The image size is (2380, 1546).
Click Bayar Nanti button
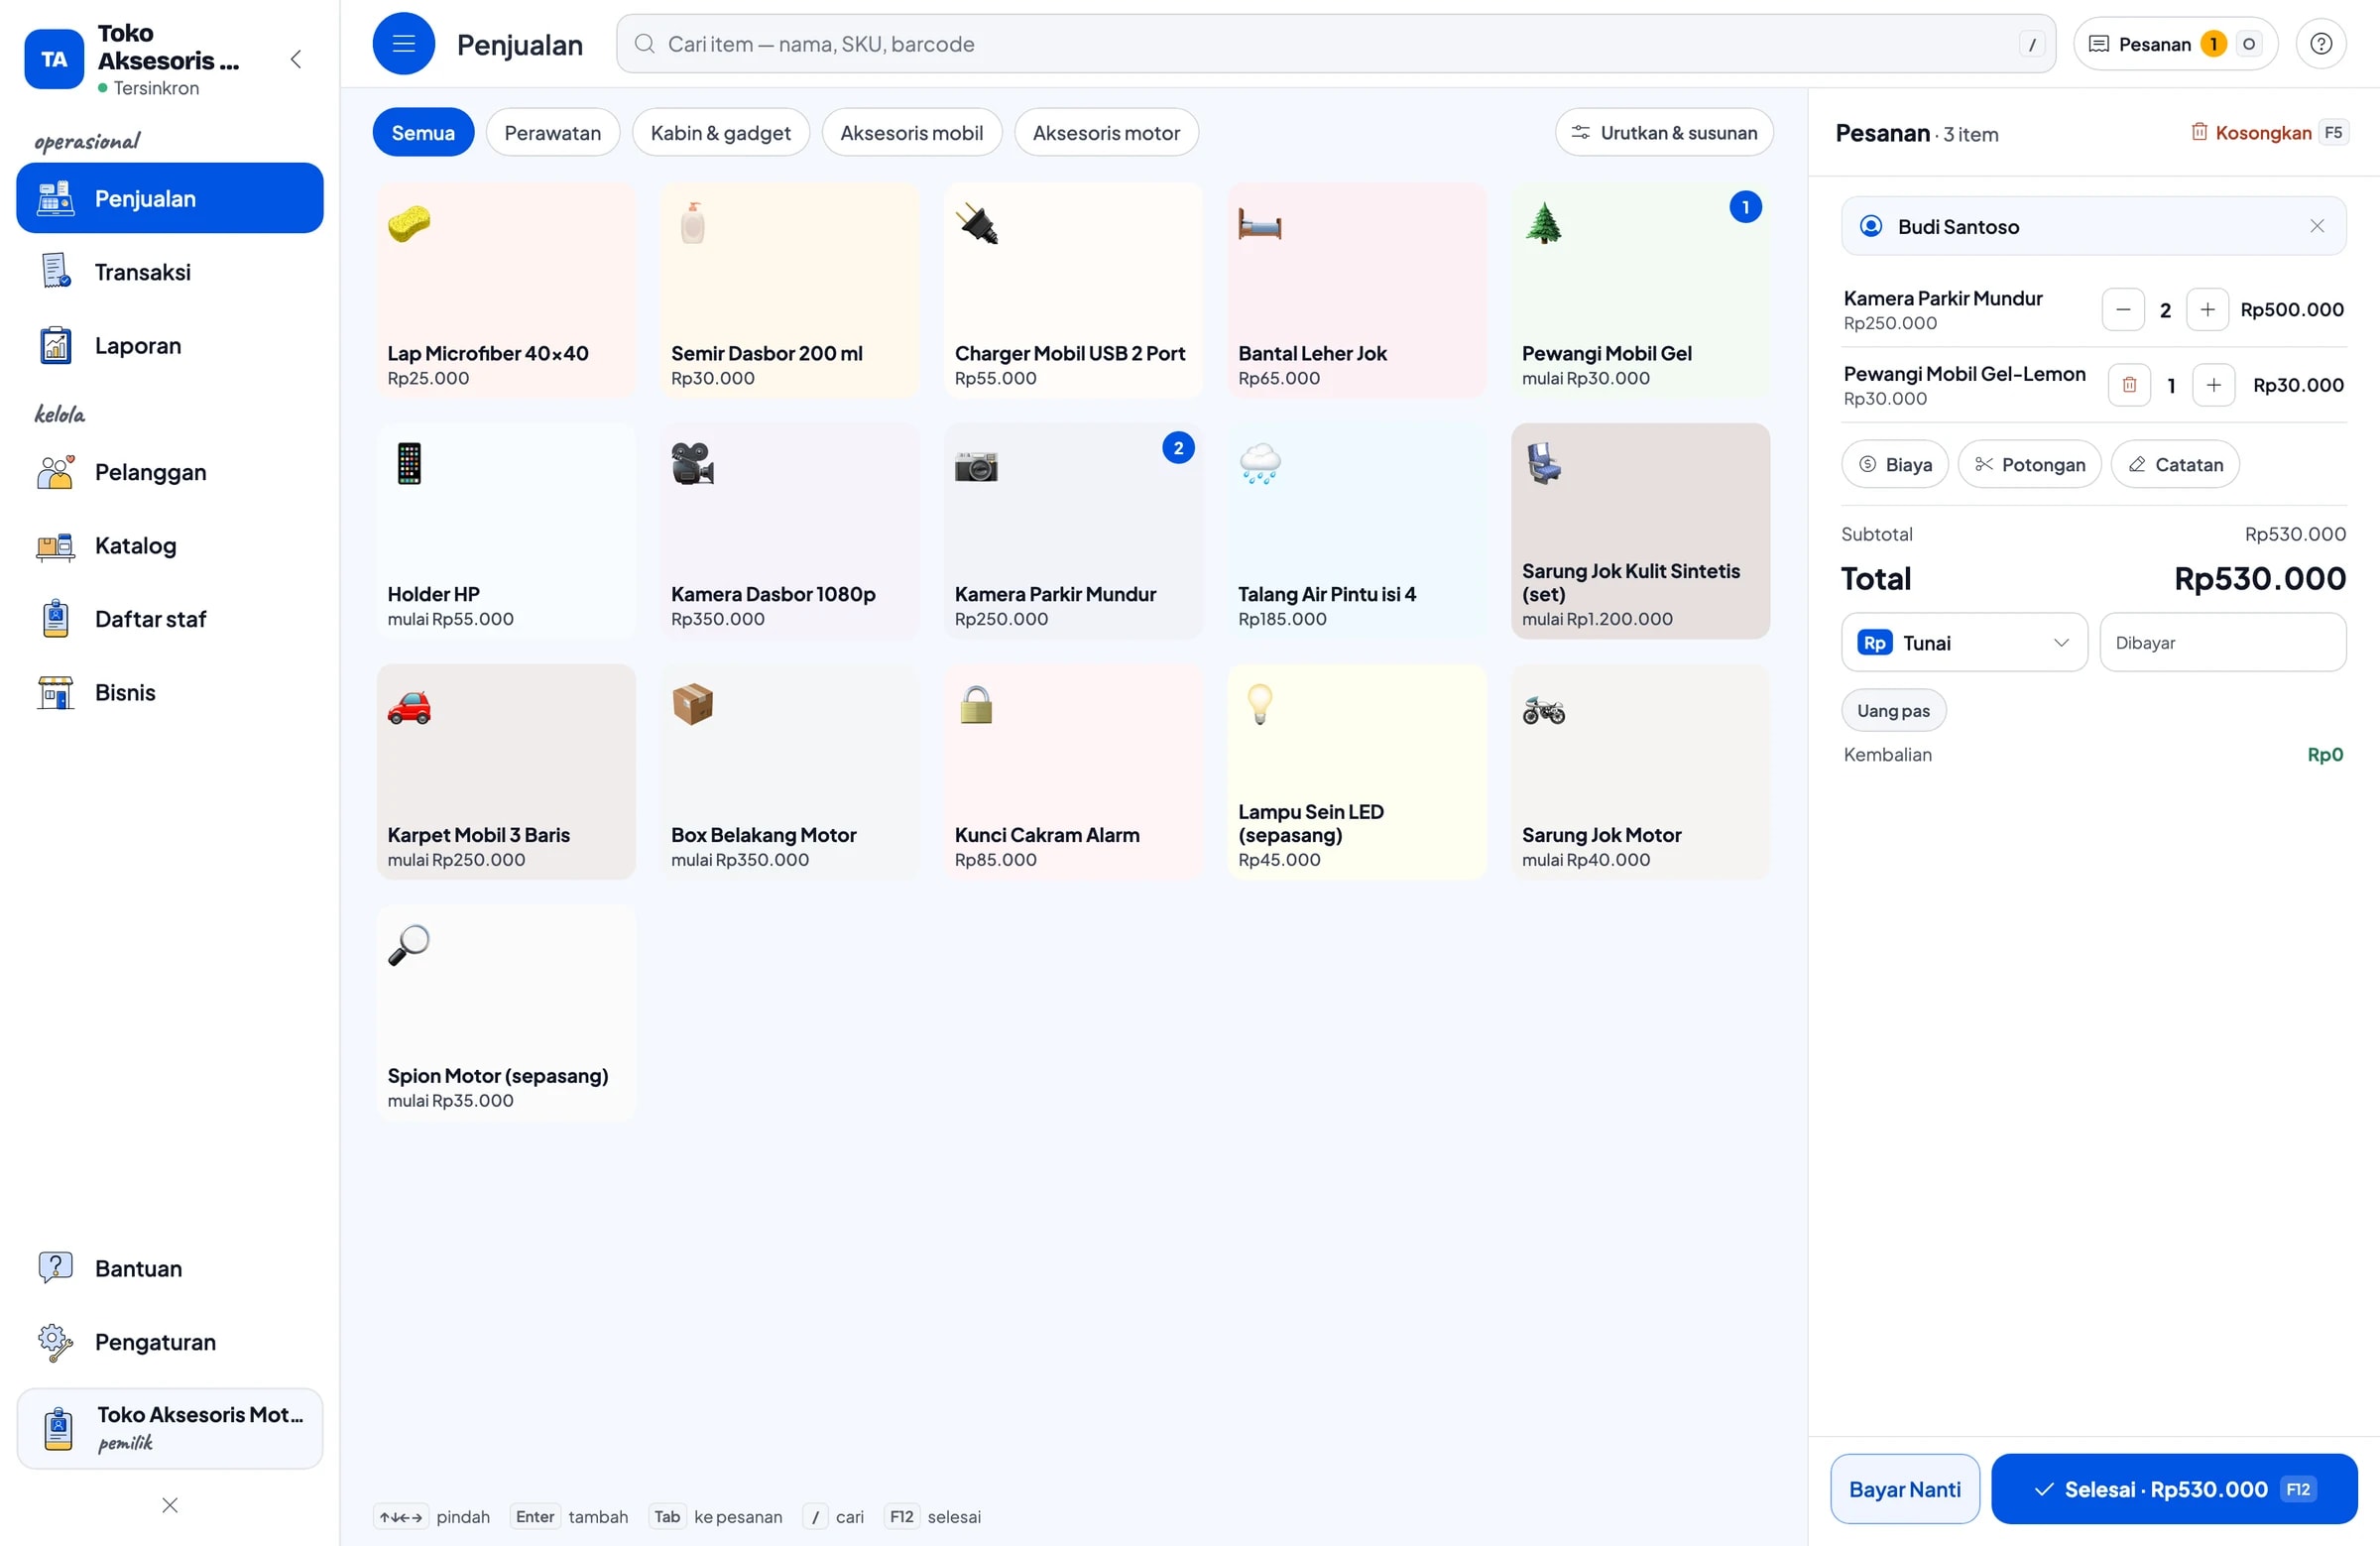point(1904,1489)
